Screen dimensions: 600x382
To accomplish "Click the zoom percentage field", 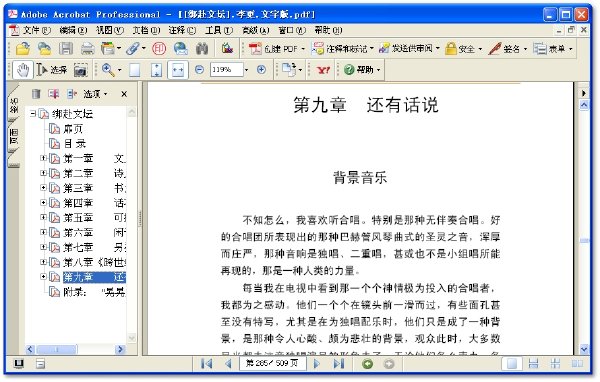I will pyautogui.click(x=226, y=70).
